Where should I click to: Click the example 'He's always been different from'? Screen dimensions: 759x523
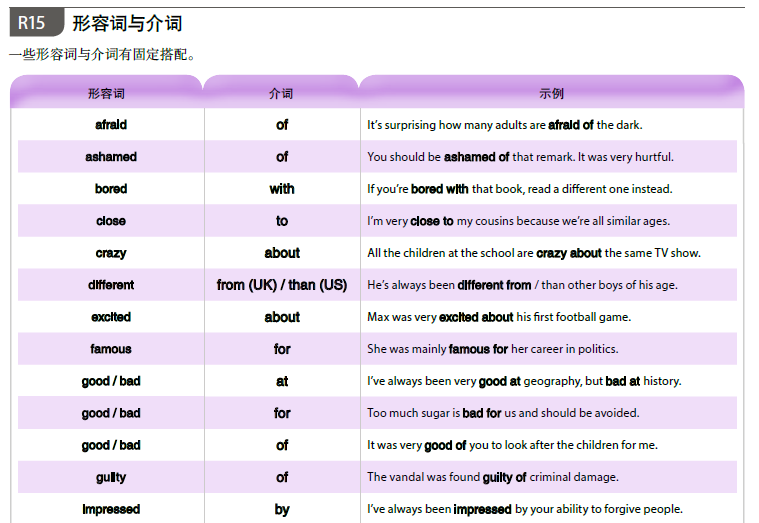(522, 285)
